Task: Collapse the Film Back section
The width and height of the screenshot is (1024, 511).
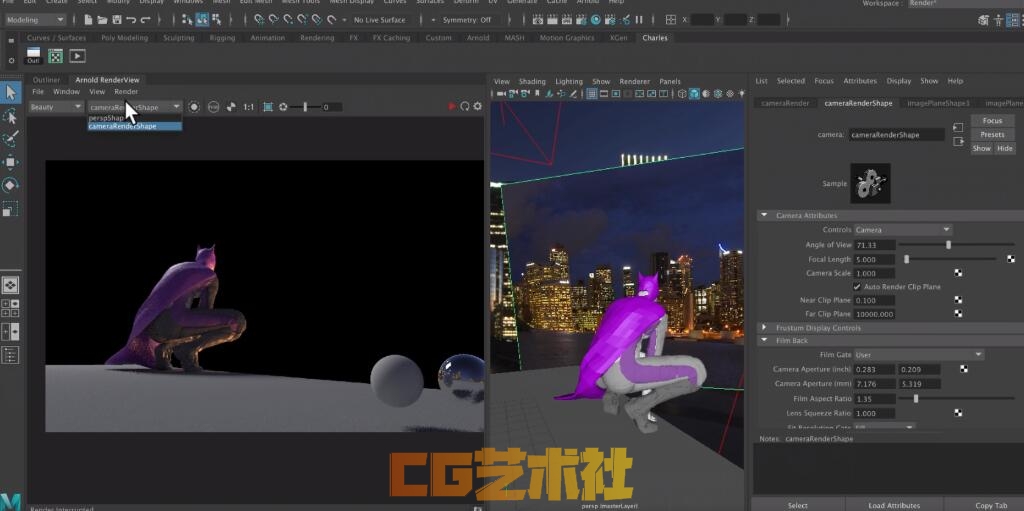Action: tap(764, 340)
